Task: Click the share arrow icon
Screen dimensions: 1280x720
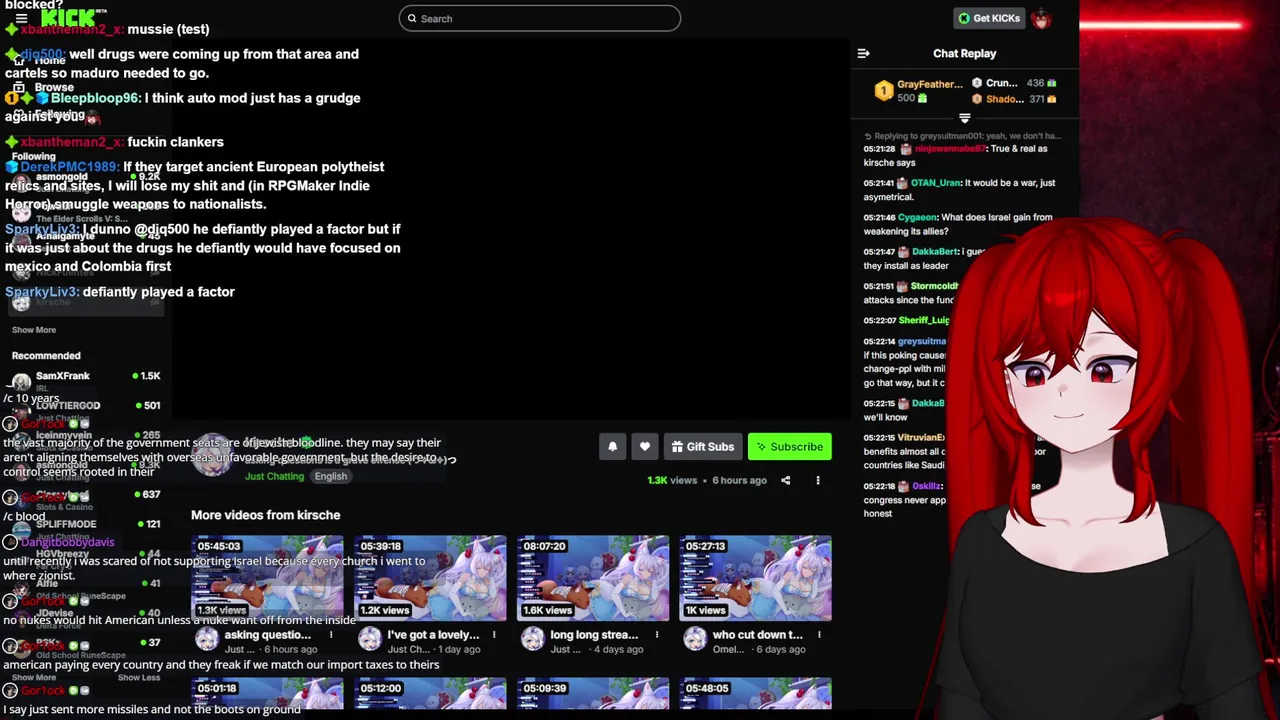Action: click(x=785, y=480)
